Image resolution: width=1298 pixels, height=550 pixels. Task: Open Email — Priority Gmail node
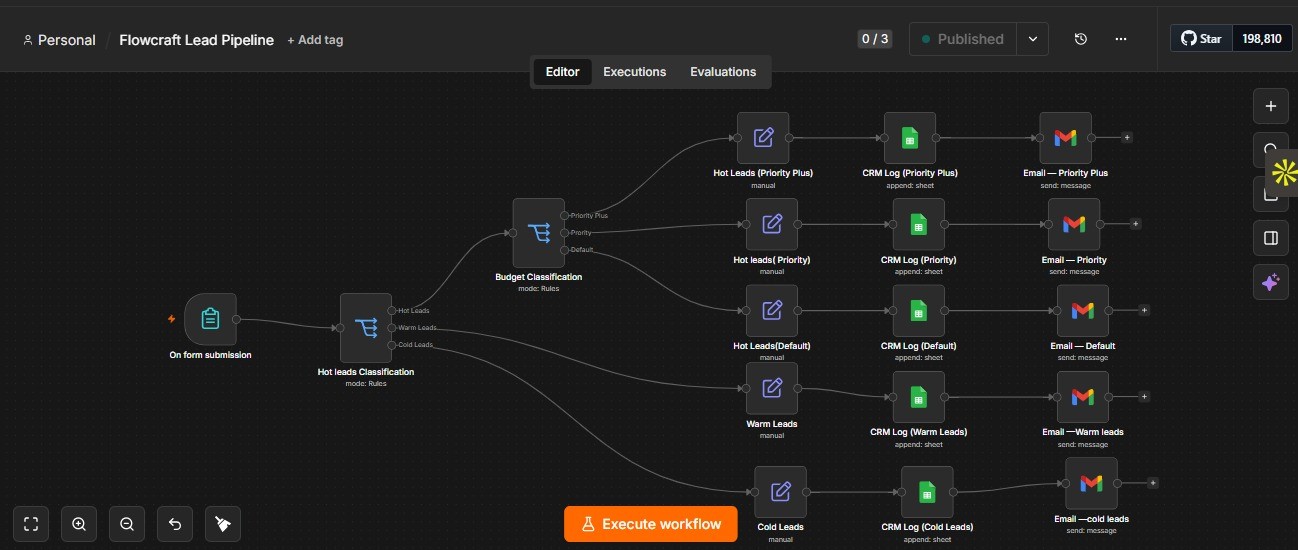1074,224
